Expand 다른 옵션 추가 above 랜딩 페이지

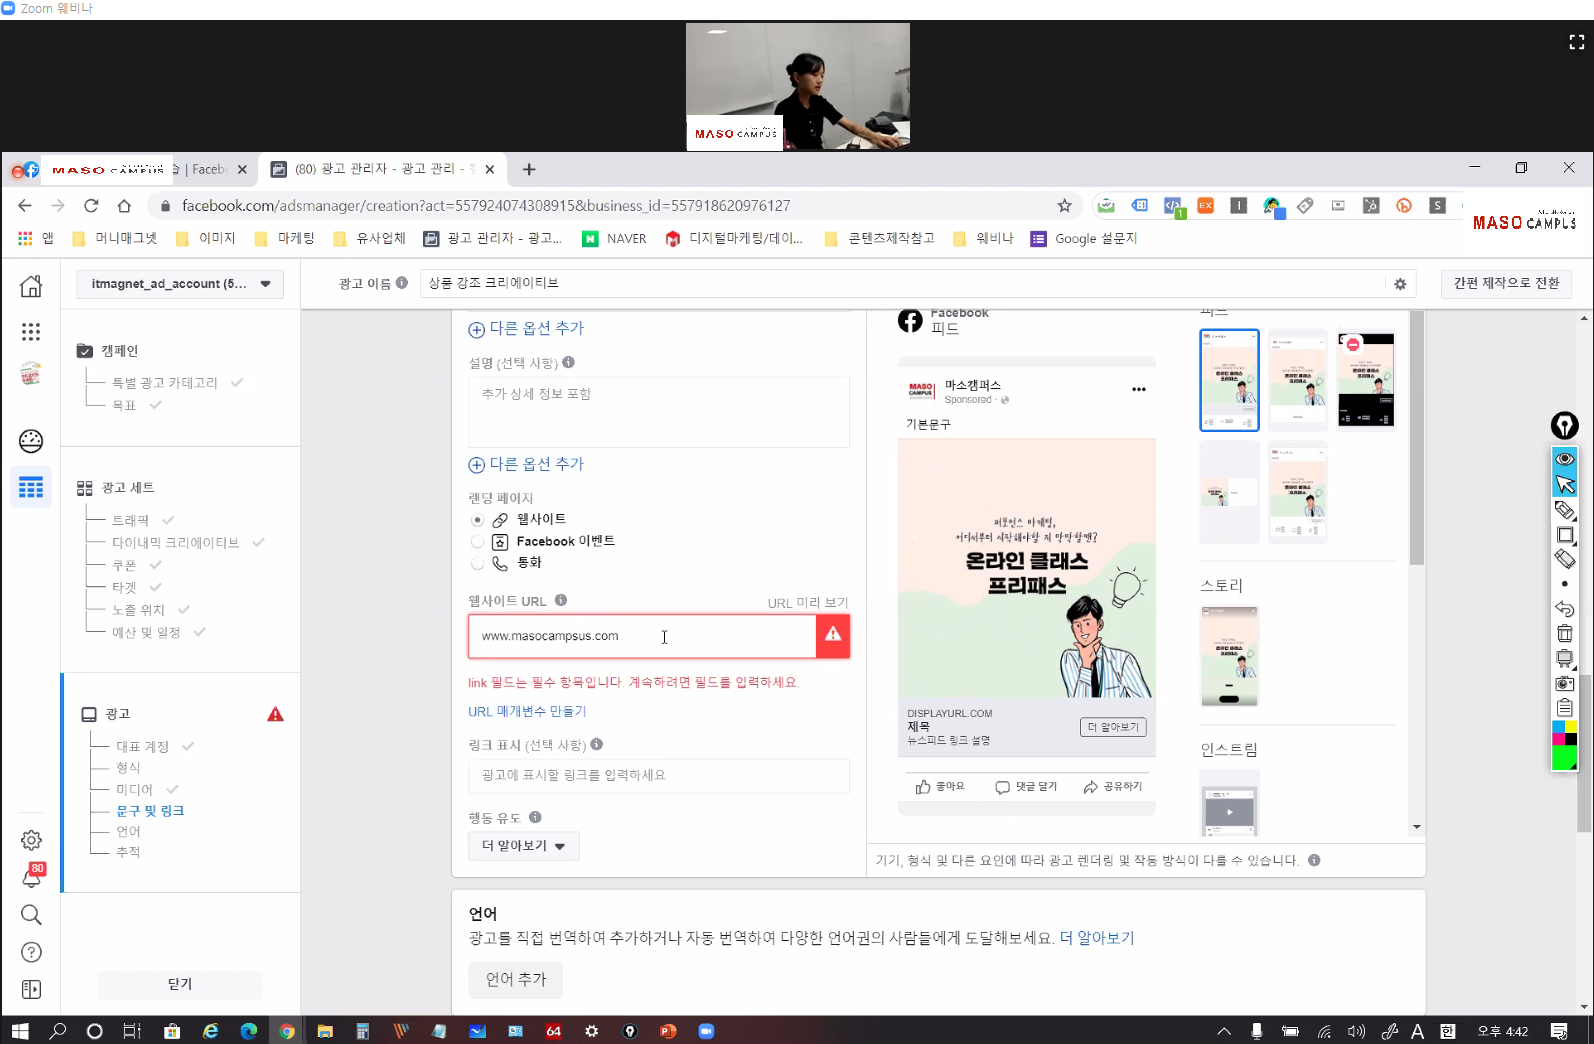tap(526, 464)
